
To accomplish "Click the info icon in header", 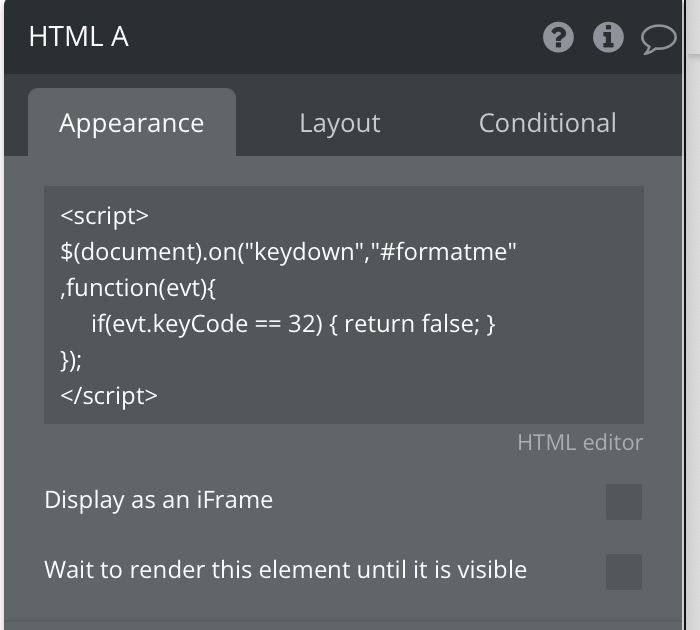I will coord(608,38).
